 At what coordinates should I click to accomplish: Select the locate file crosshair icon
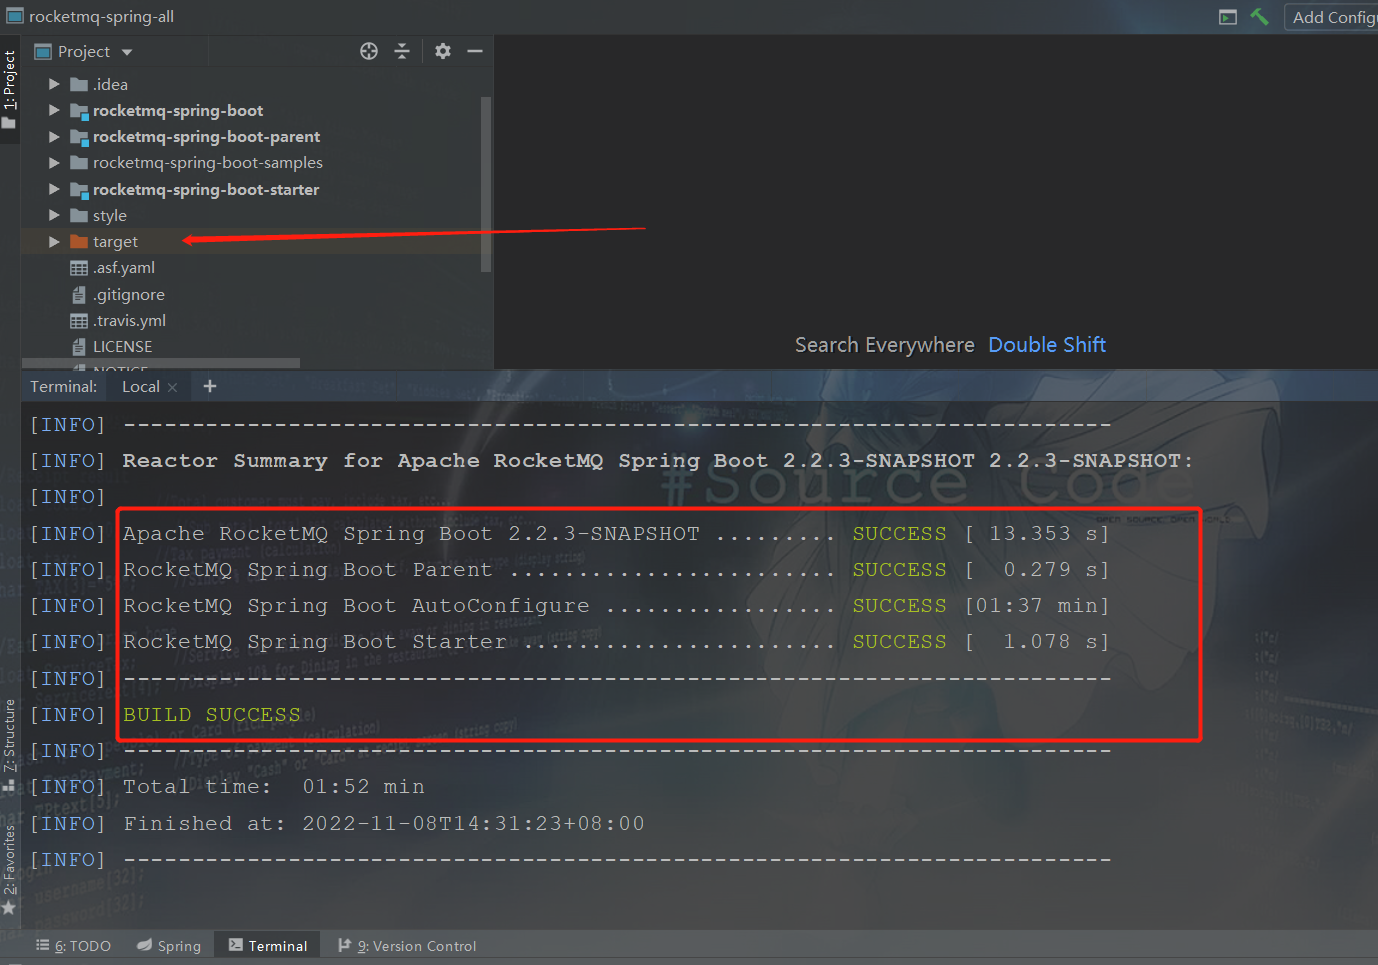(368, 51)
